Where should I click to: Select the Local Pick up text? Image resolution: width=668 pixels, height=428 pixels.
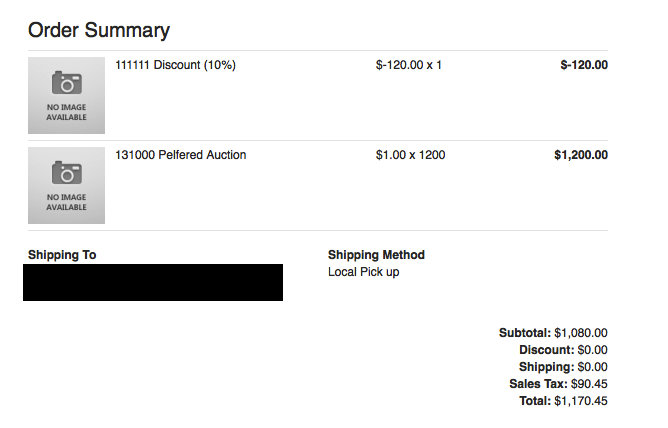363,272
